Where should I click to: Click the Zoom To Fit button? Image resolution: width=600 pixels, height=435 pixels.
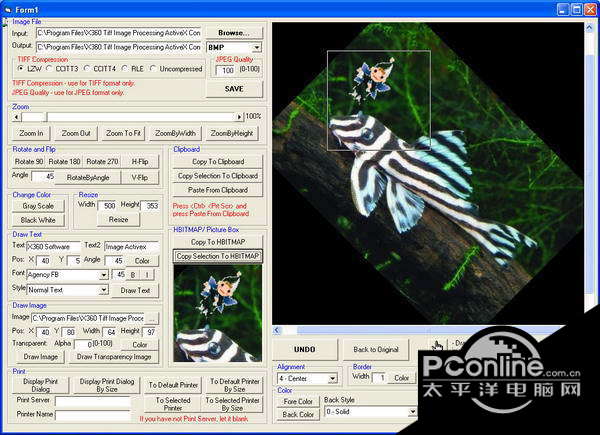(124, 133)
